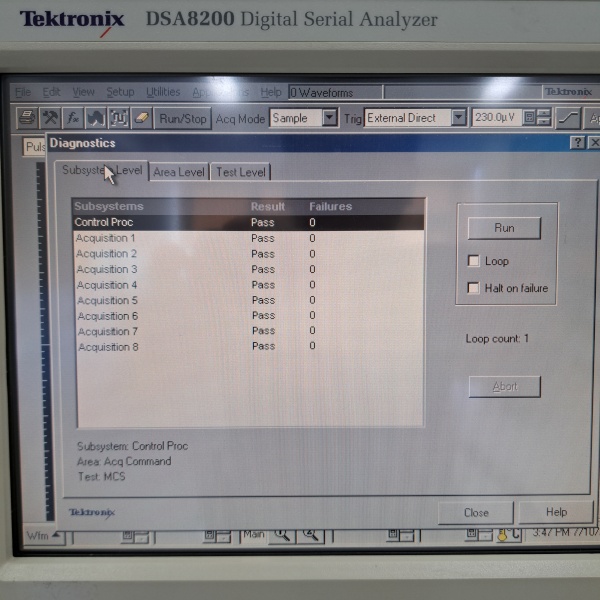Select the Acquisition 4 row

pos(248,285)
